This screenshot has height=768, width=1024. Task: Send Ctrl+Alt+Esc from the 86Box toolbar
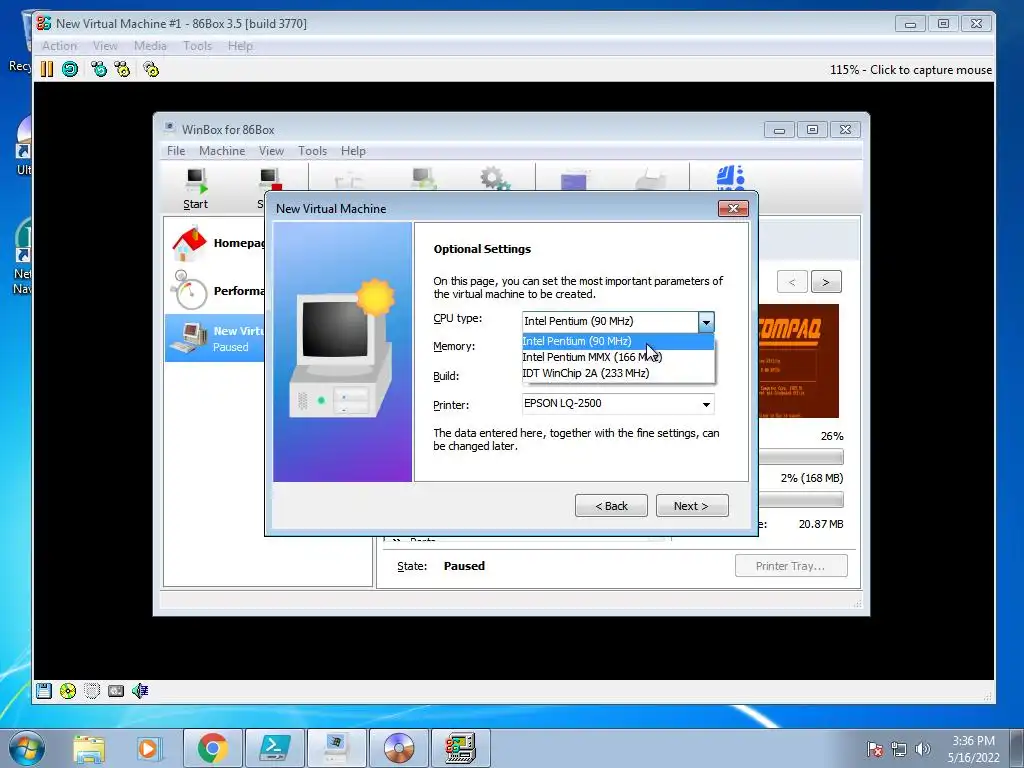[122, 69]
